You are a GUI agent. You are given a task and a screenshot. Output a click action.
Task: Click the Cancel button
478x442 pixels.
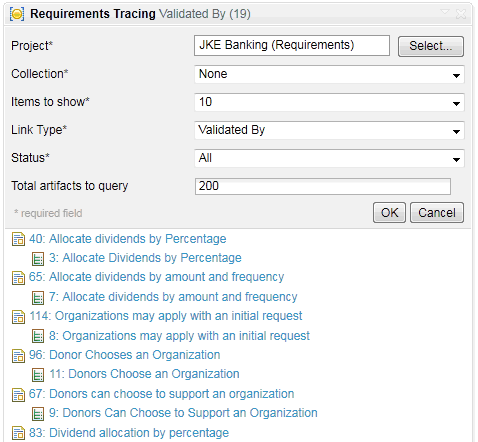[437, 212]
